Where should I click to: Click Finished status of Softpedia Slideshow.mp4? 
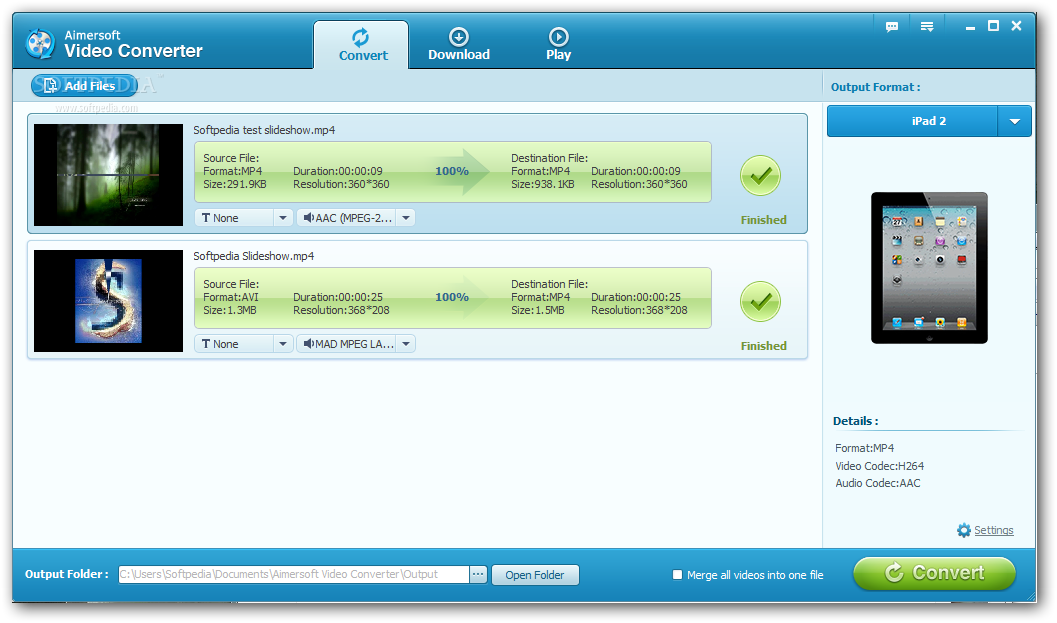point(764,346)
